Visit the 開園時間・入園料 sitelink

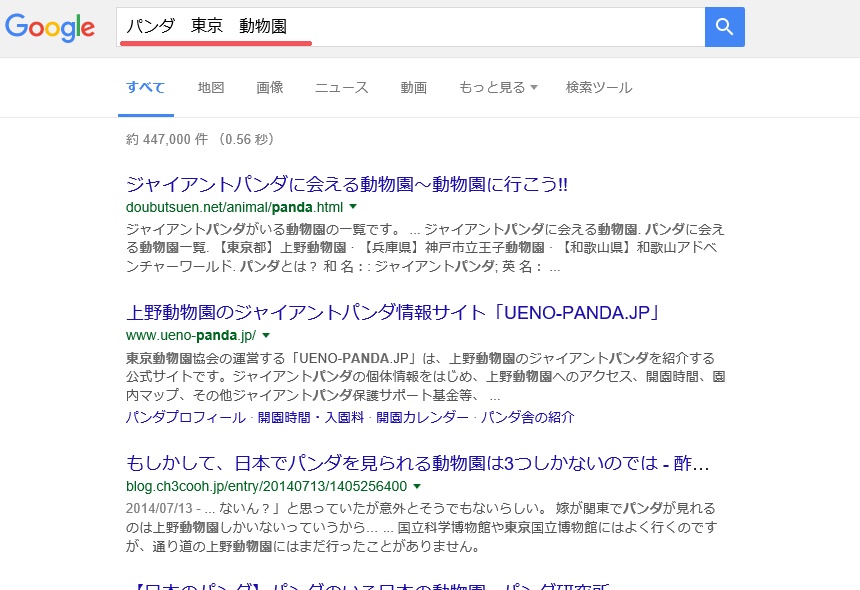coord(311,417)
